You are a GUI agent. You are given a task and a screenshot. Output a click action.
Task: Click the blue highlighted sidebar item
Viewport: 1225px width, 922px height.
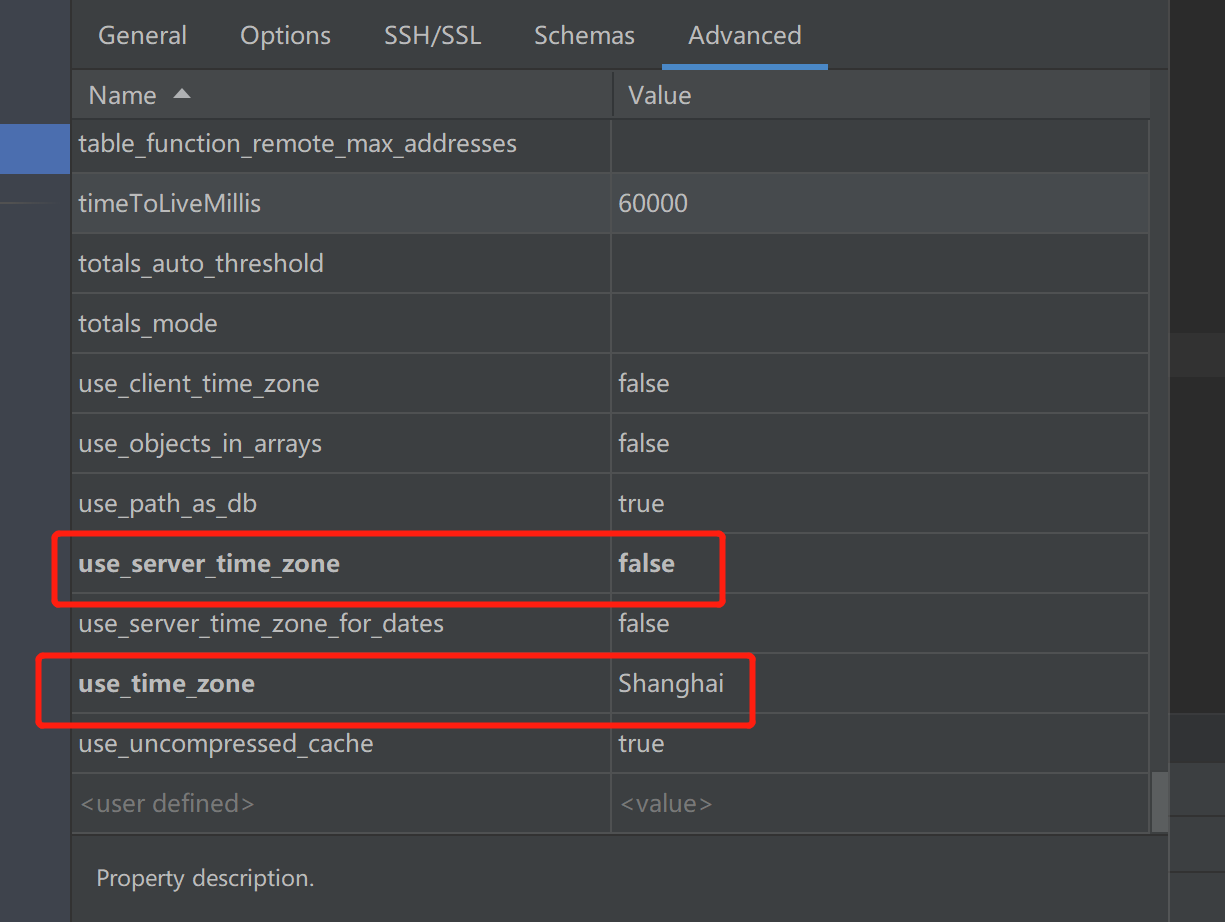point(35,148)
